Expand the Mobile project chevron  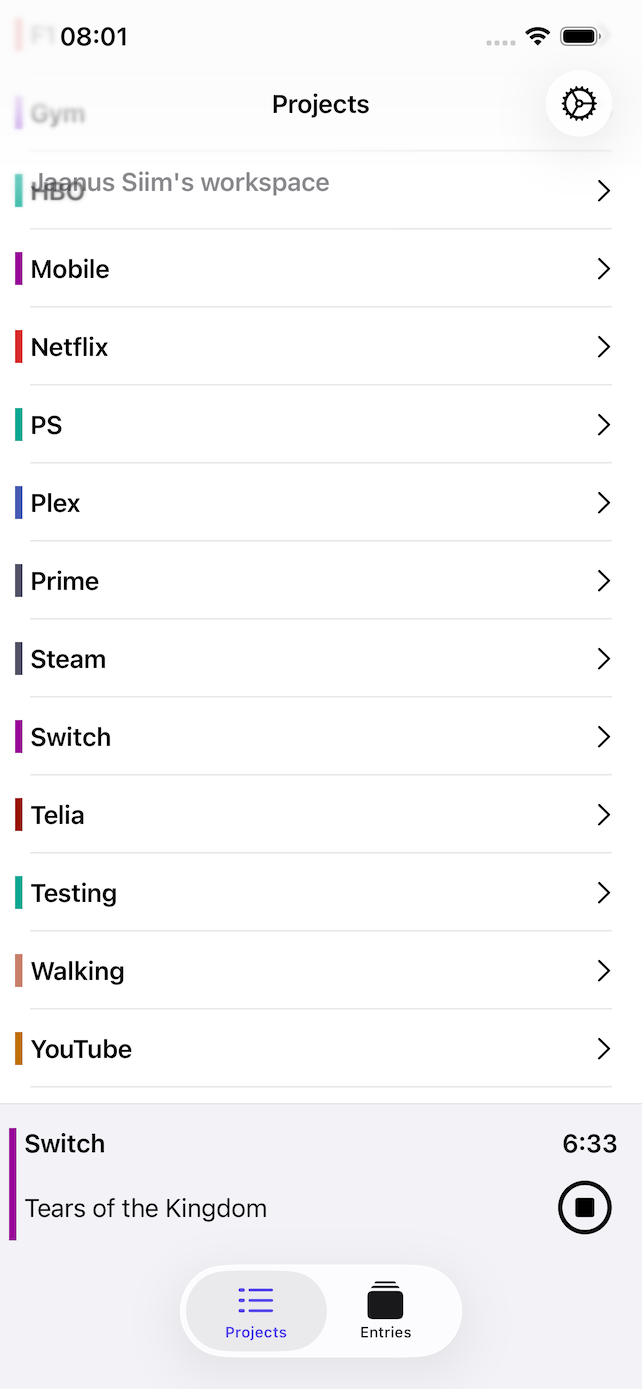point(603,268)
